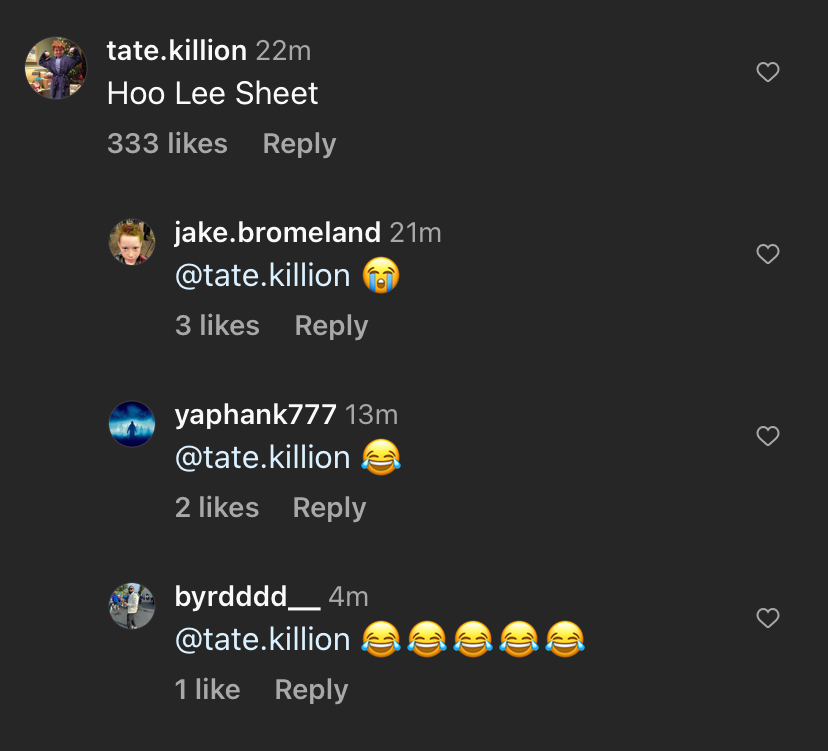828x751 pixels.
Task: Reply to yaphank777's comment
Action: 329,508
